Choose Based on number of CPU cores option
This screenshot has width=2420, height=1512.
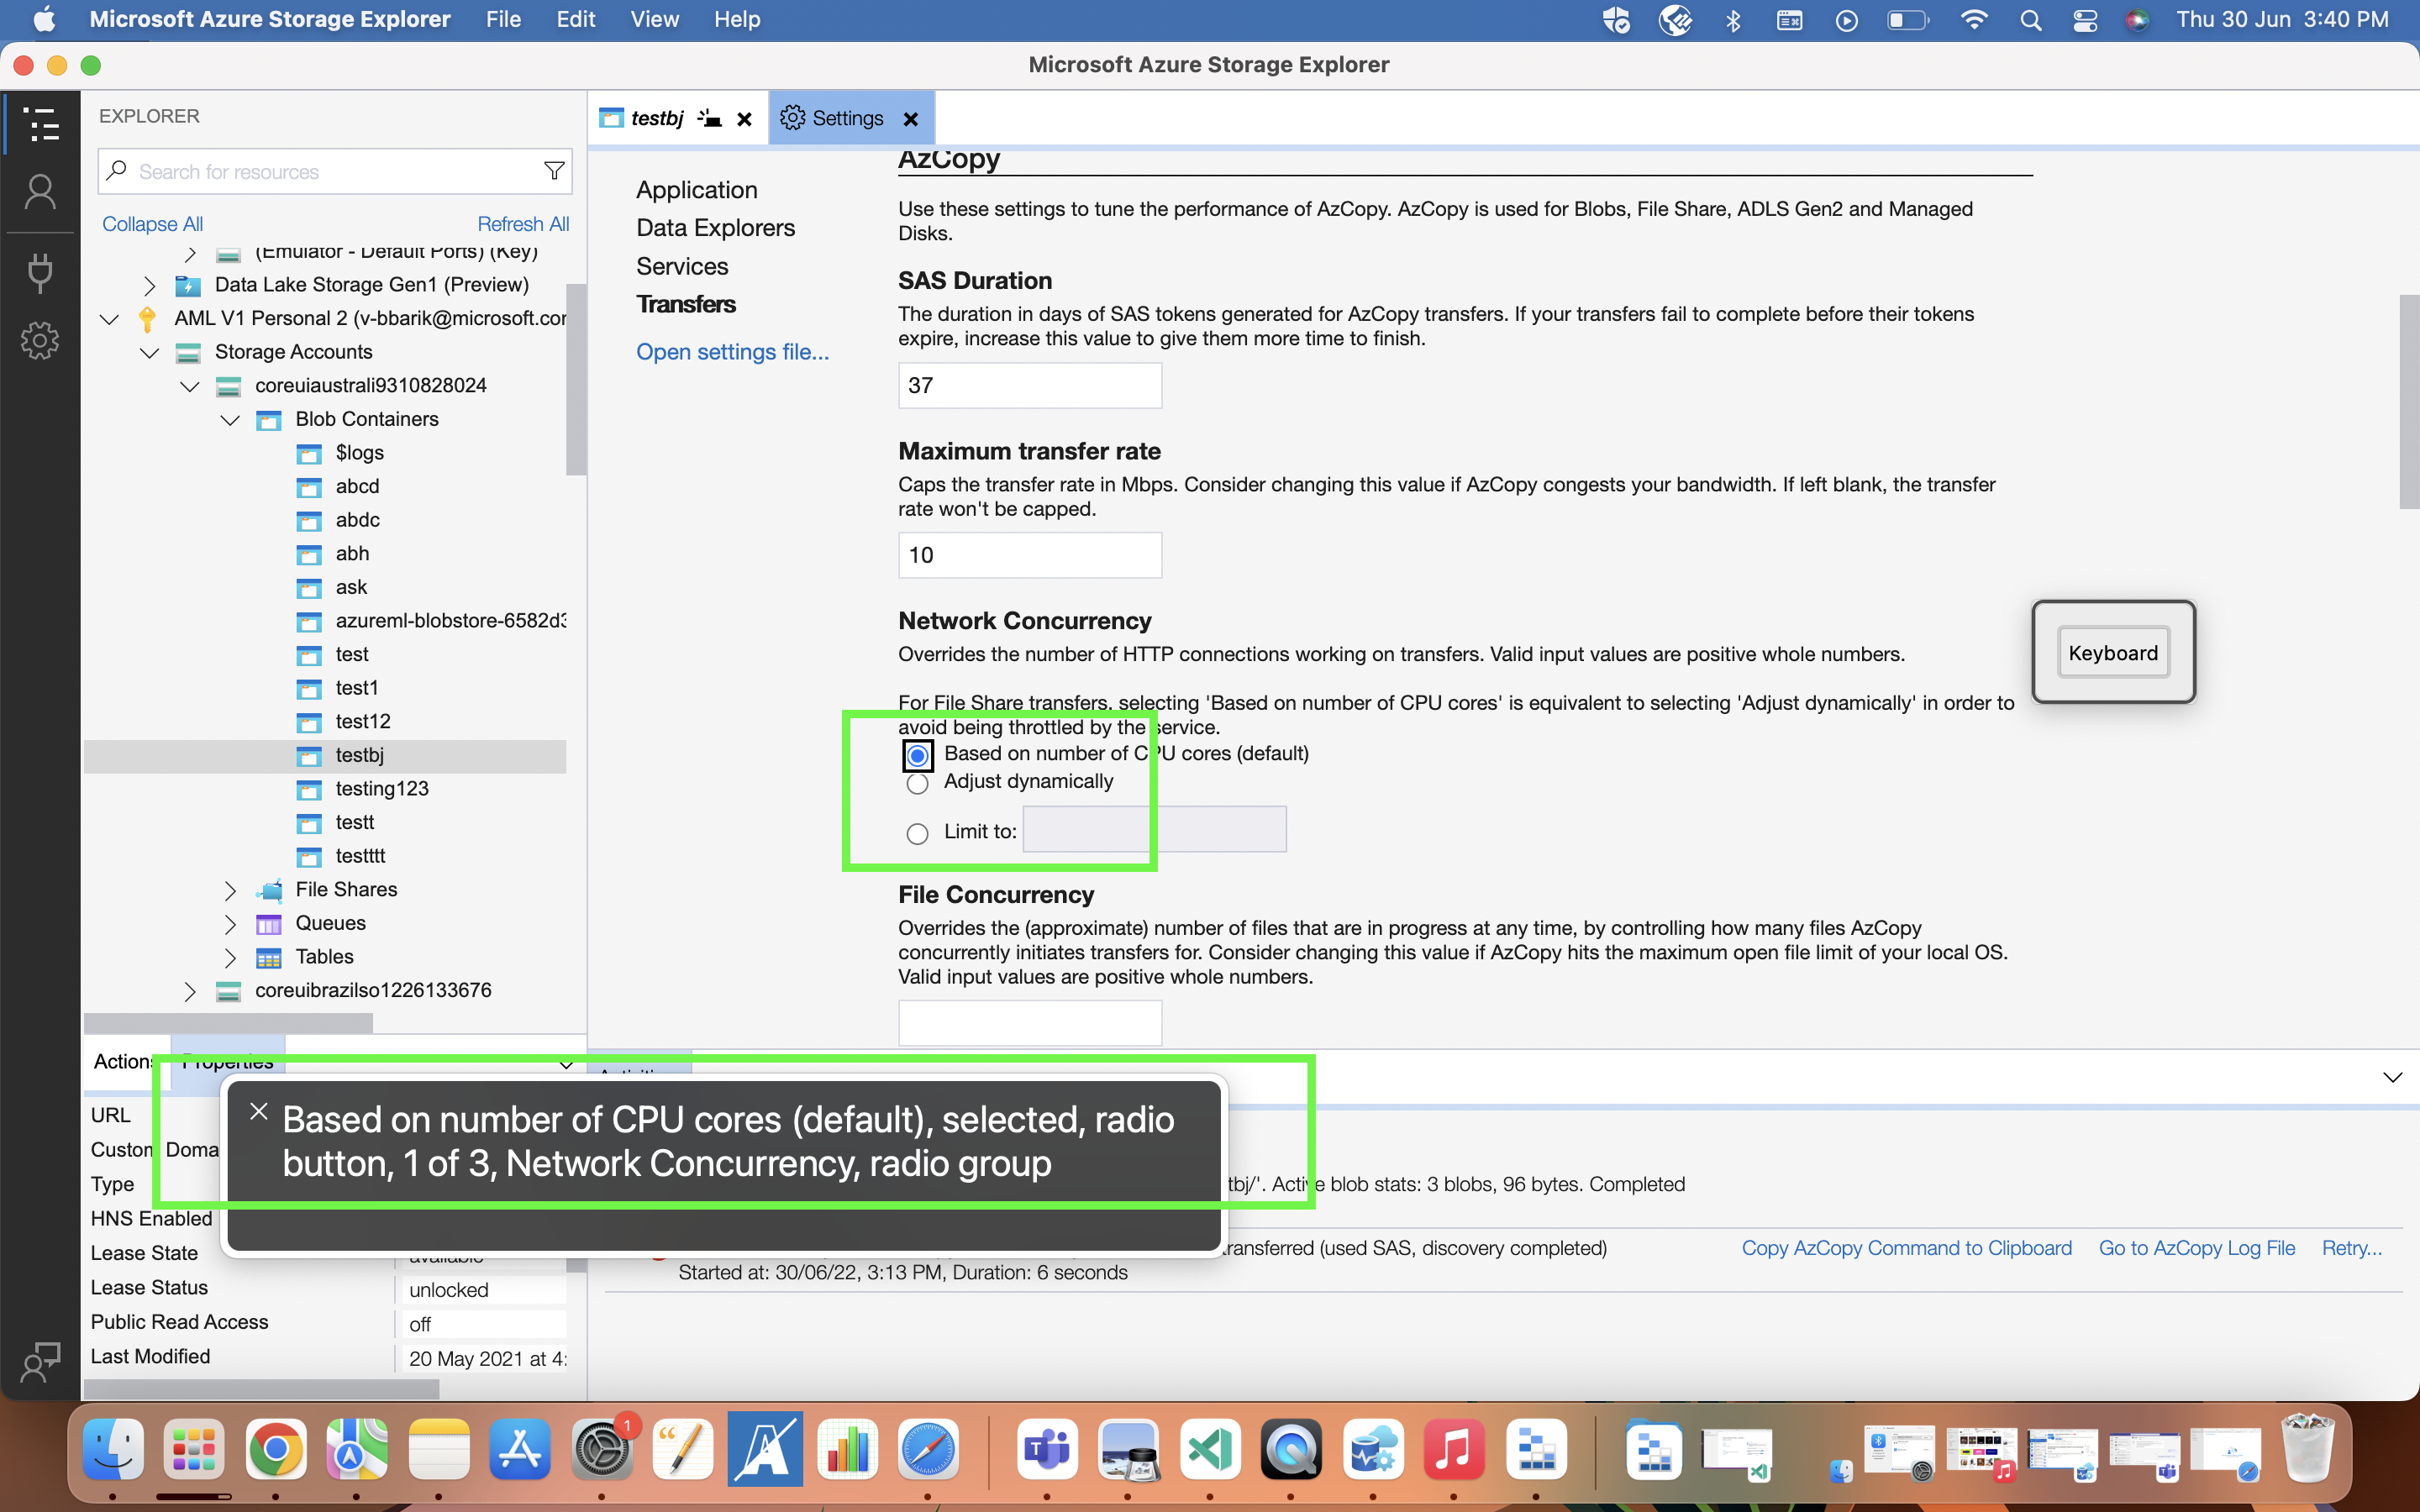point(917,755)
